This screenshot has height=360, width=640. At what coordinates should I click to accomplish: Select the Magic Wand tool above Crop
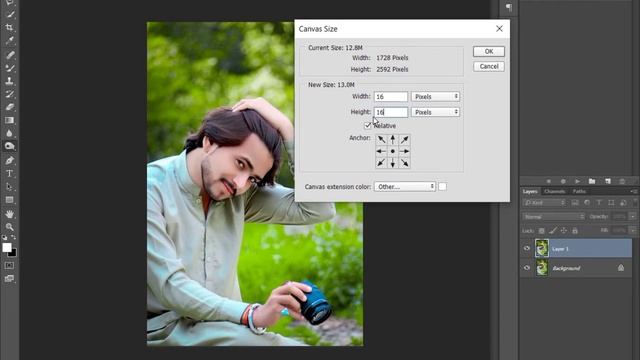(9, 15)
